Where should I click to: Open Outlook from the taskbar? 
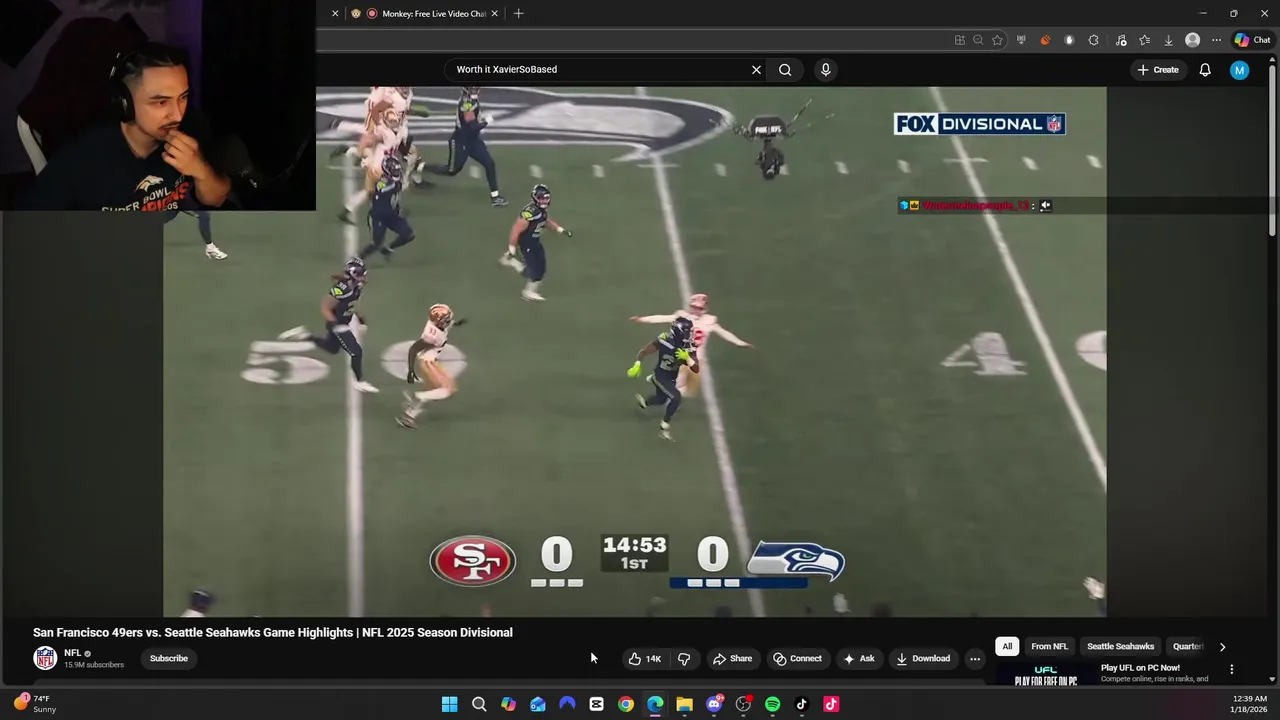tap(538, 704)
